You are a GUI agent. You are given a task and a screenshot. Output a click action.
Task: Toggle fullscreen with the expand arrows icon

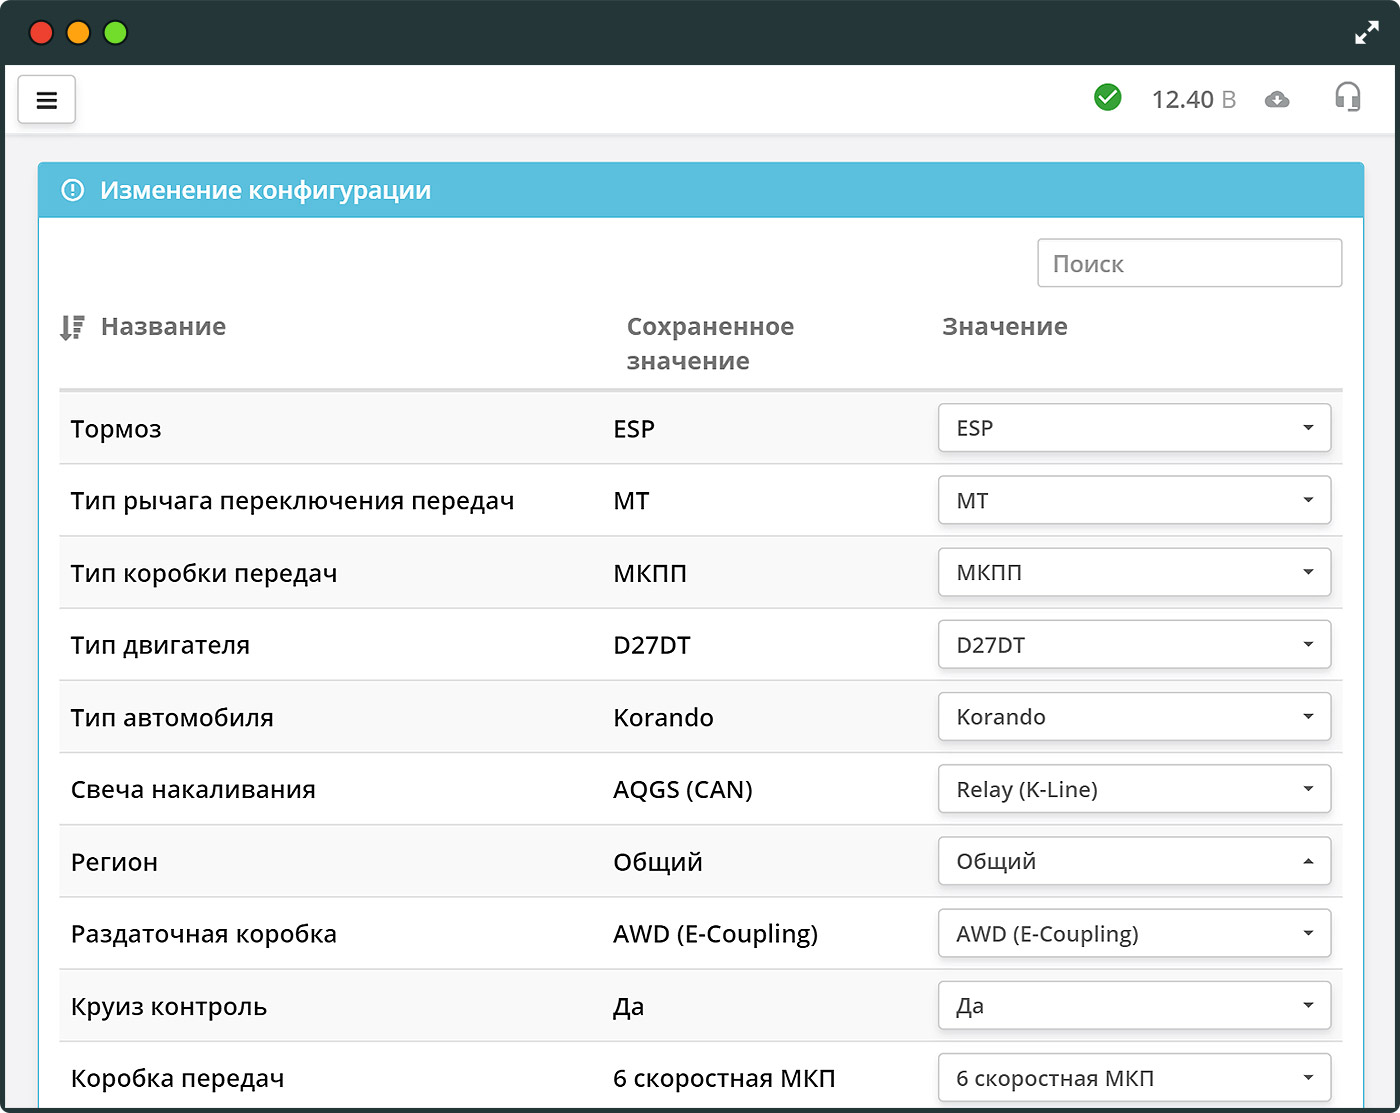tap(1367, 33)
